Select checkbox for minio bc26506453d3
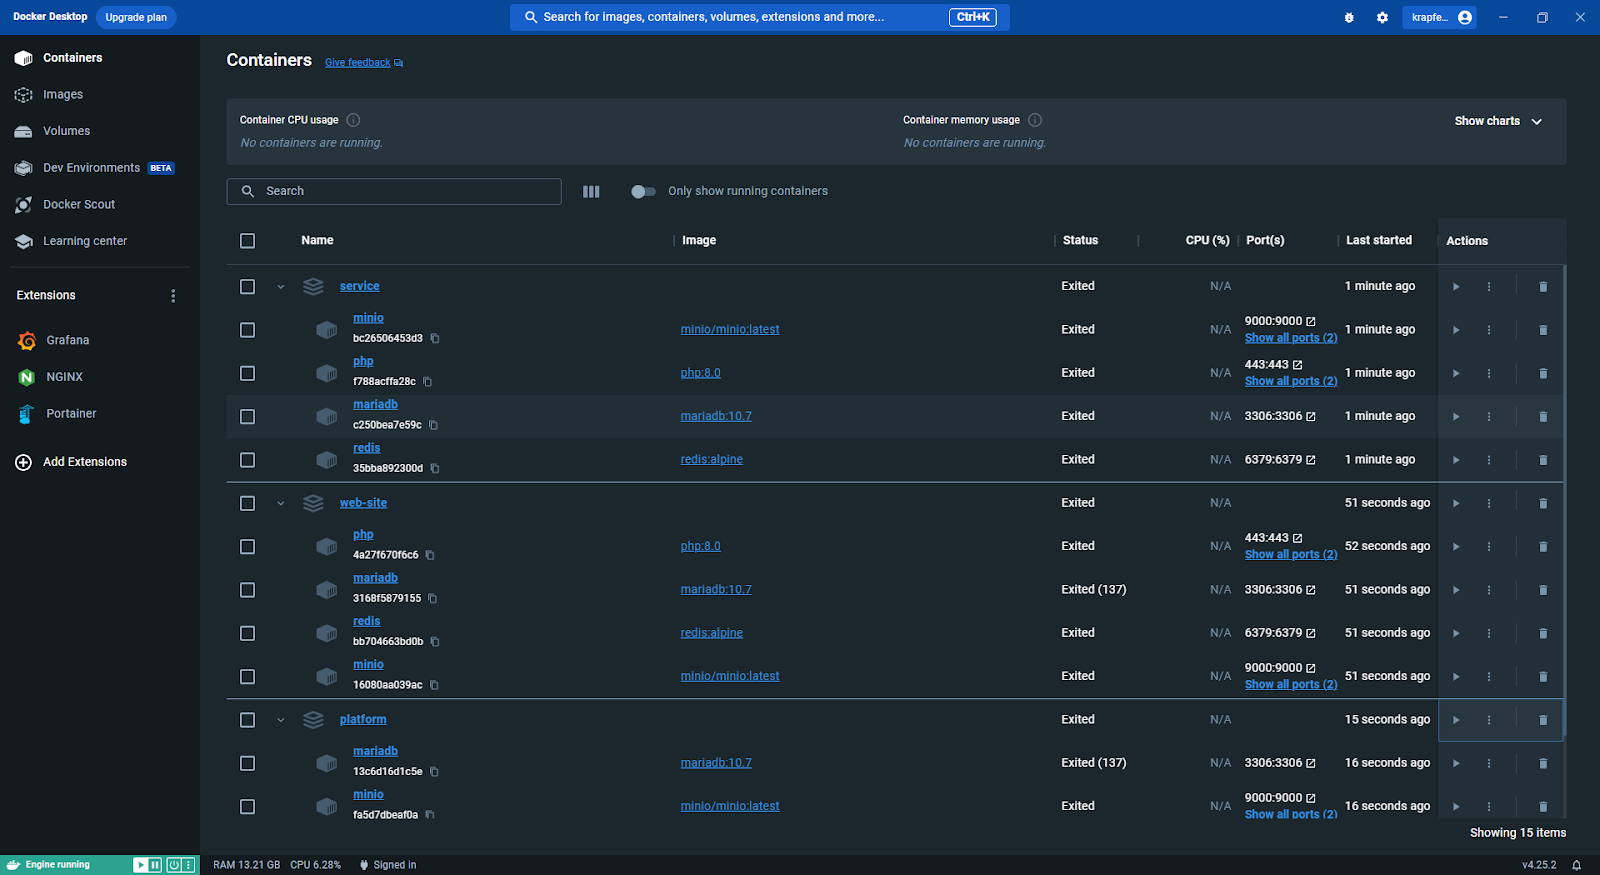The height and width of the screenshot is (875, 1600). pos(247,330)
